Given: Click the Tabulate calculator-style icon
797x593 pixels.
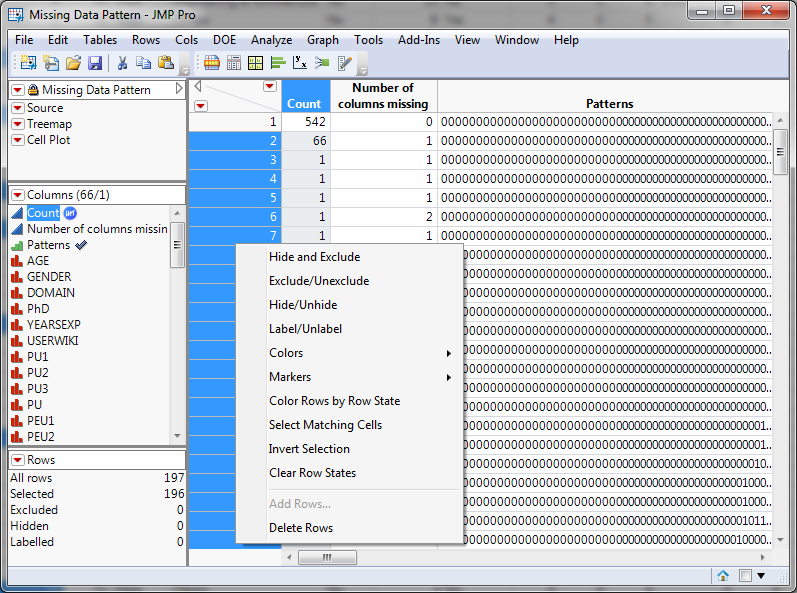Looking at the screenshot, I should (234, 63).
